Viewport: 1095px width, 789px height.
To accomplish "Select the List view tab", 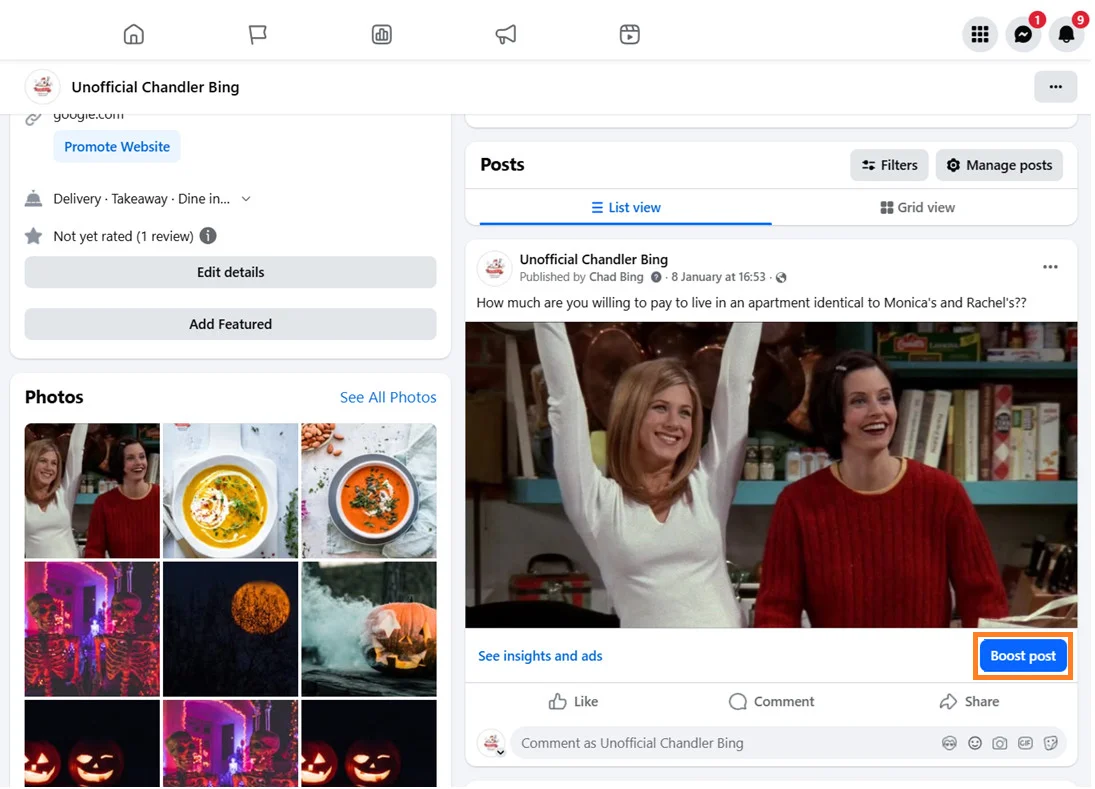I will pos(625,207).
